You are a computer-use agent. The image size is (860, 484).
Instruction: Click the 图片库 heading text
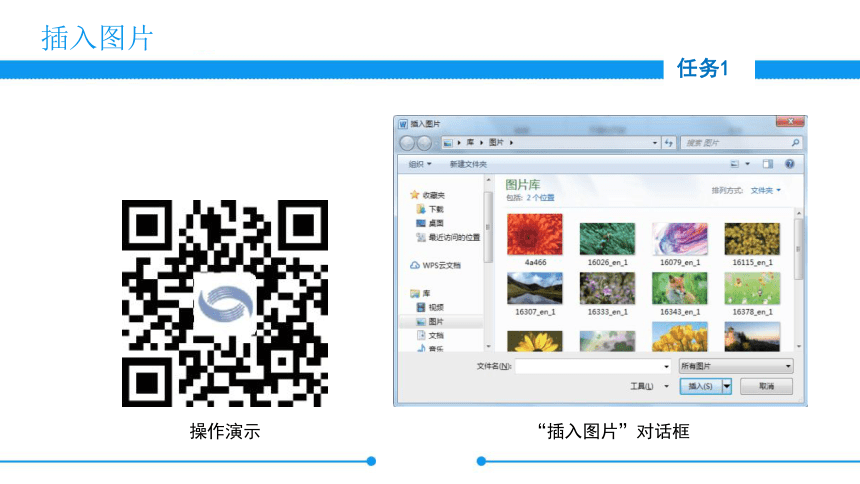[523, 185]
